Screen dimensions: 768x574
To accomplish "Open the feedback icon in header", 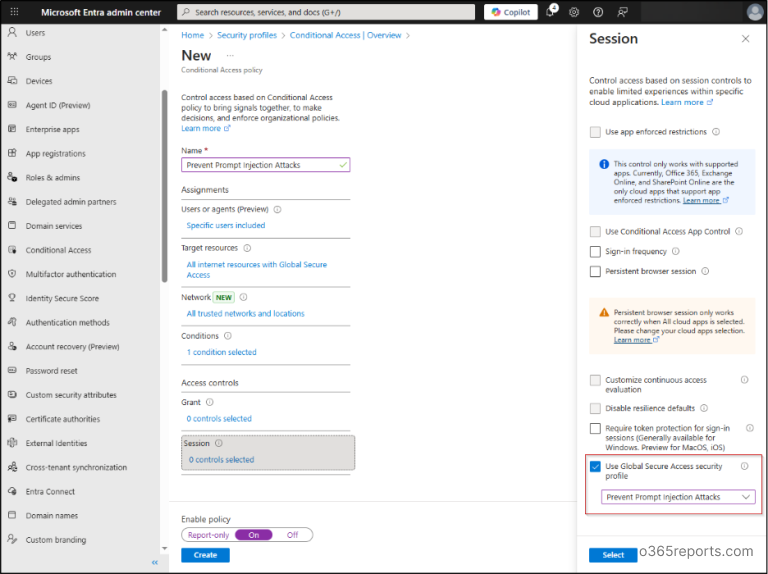I will [x=622, y=12].
